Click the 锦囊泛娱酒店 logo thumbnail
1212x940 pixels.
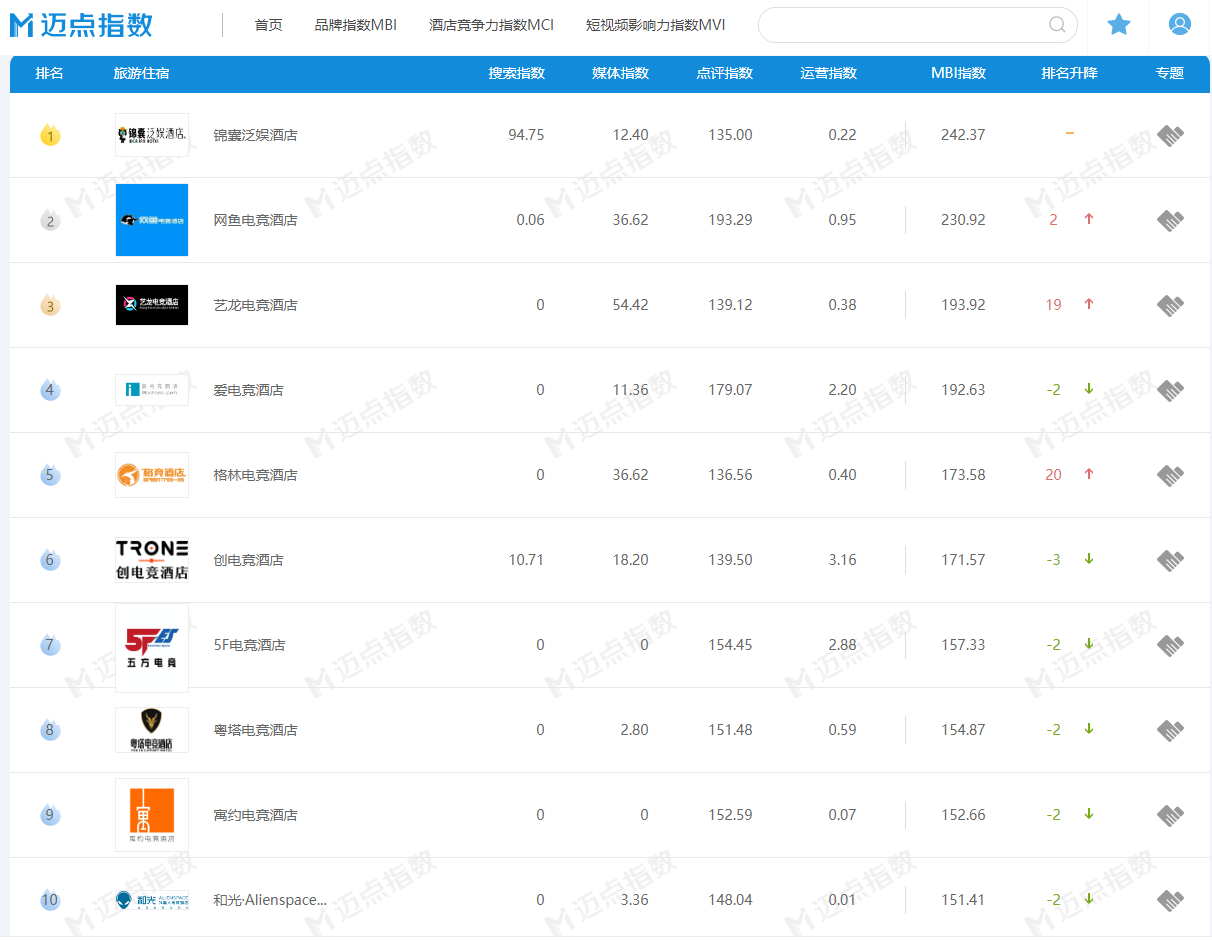(x=152, y=135)
